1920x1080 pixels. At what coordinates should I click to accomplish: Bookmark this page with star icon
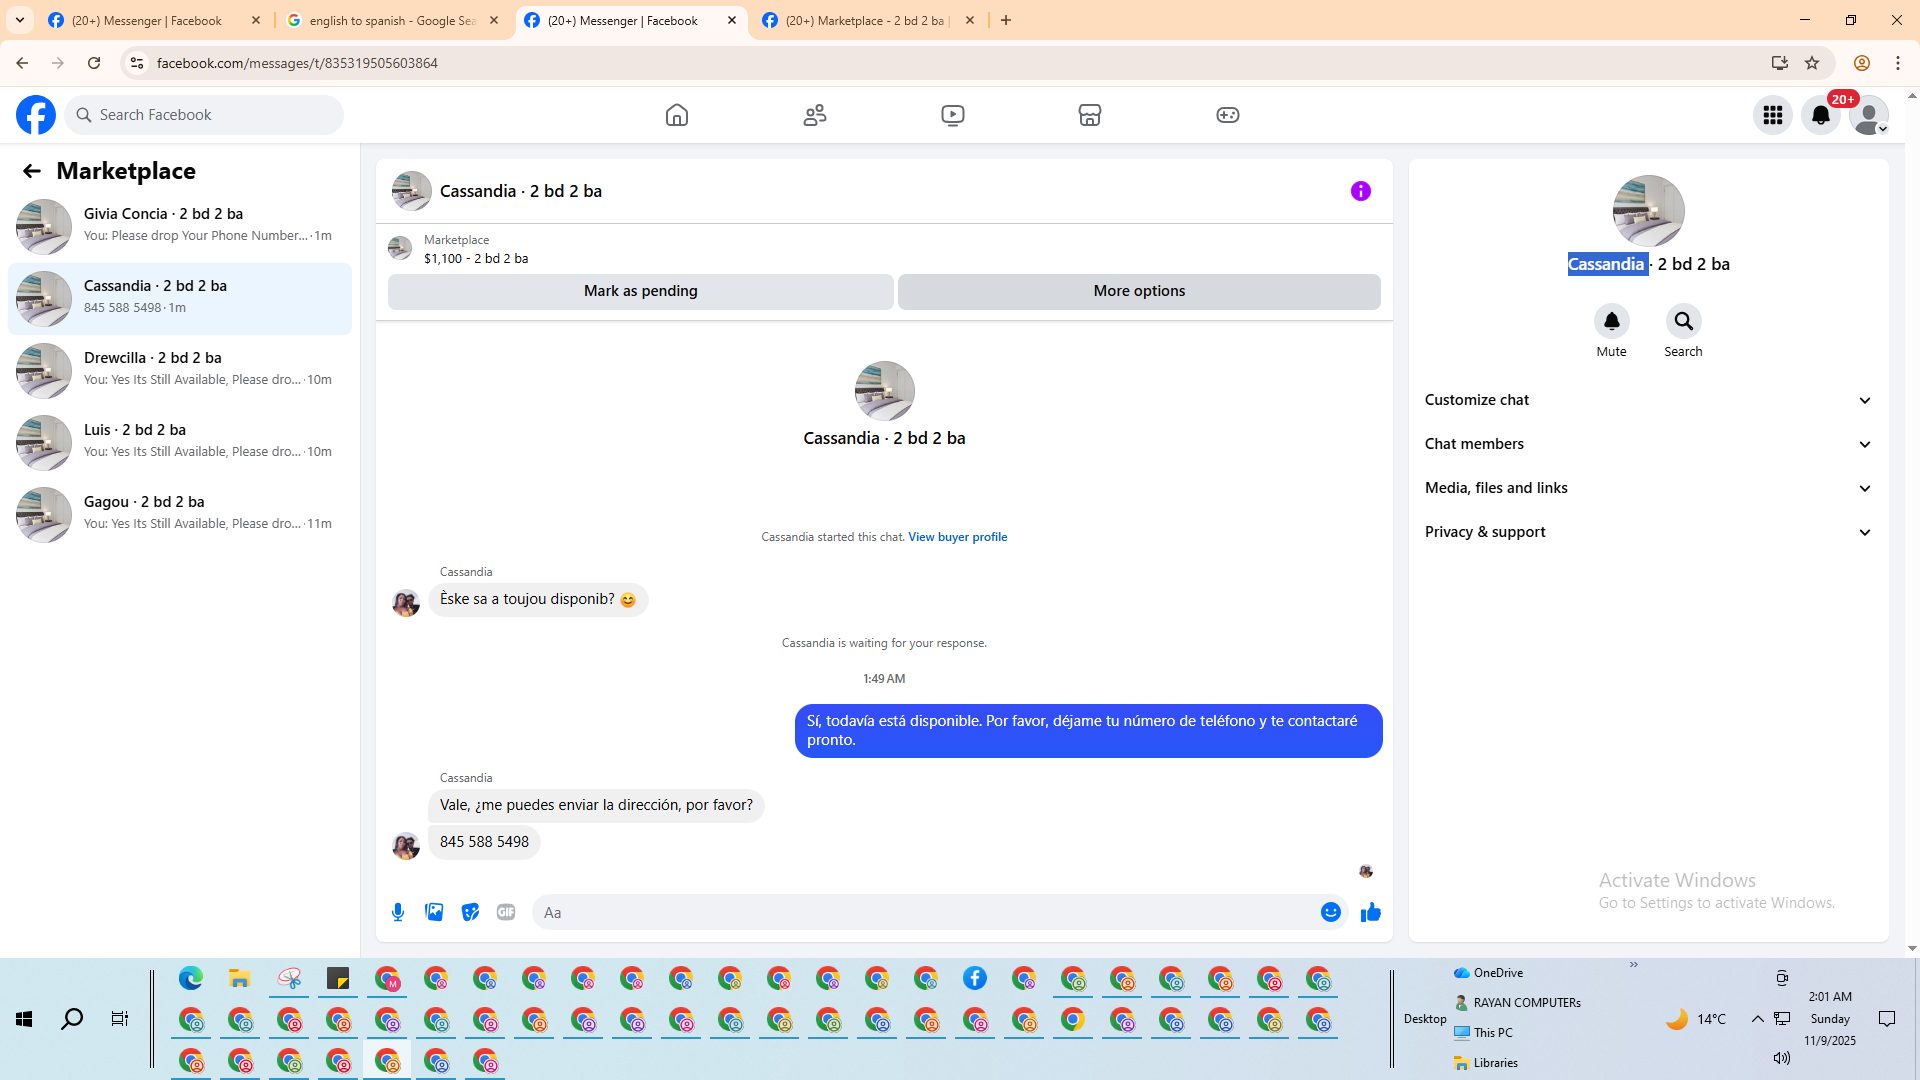point(1812,63)
